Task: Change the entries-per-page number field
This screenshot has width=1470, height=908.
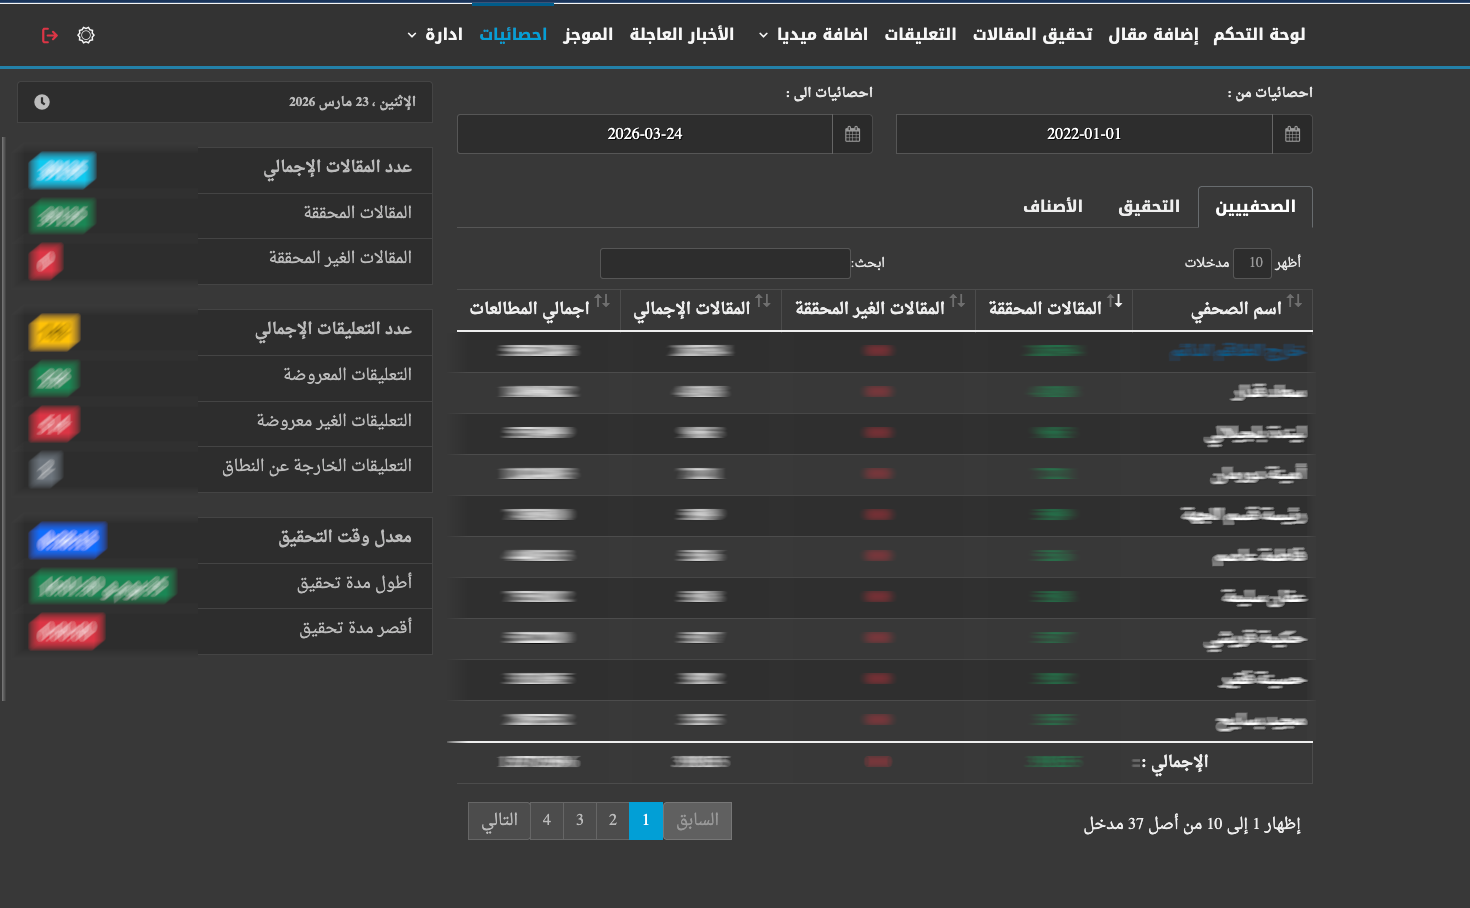Action: click(1252, 263)
